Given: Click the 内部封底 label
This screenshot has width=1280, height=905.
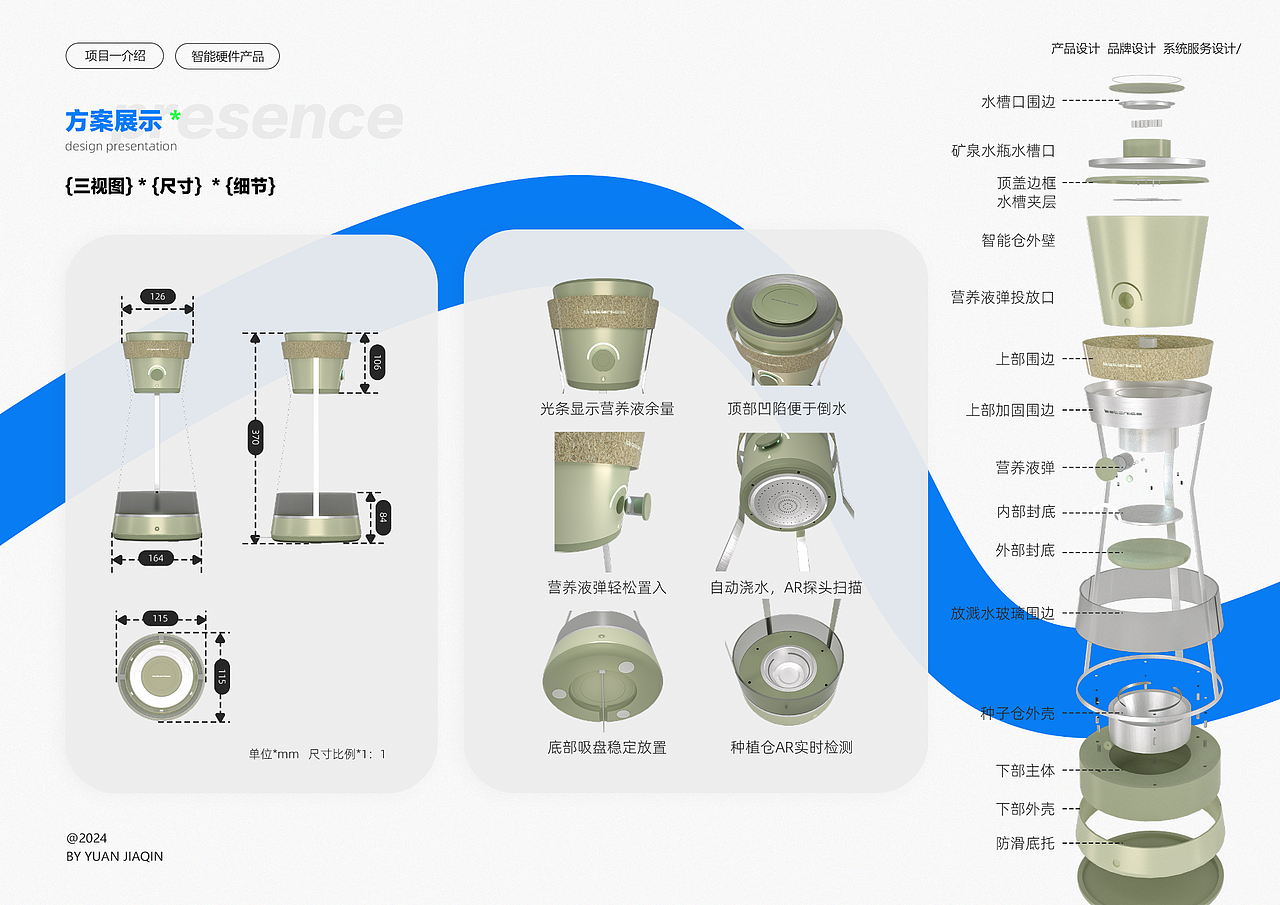Looking at the screenshot, I should pyautogui.click(x=1026, y=512).
